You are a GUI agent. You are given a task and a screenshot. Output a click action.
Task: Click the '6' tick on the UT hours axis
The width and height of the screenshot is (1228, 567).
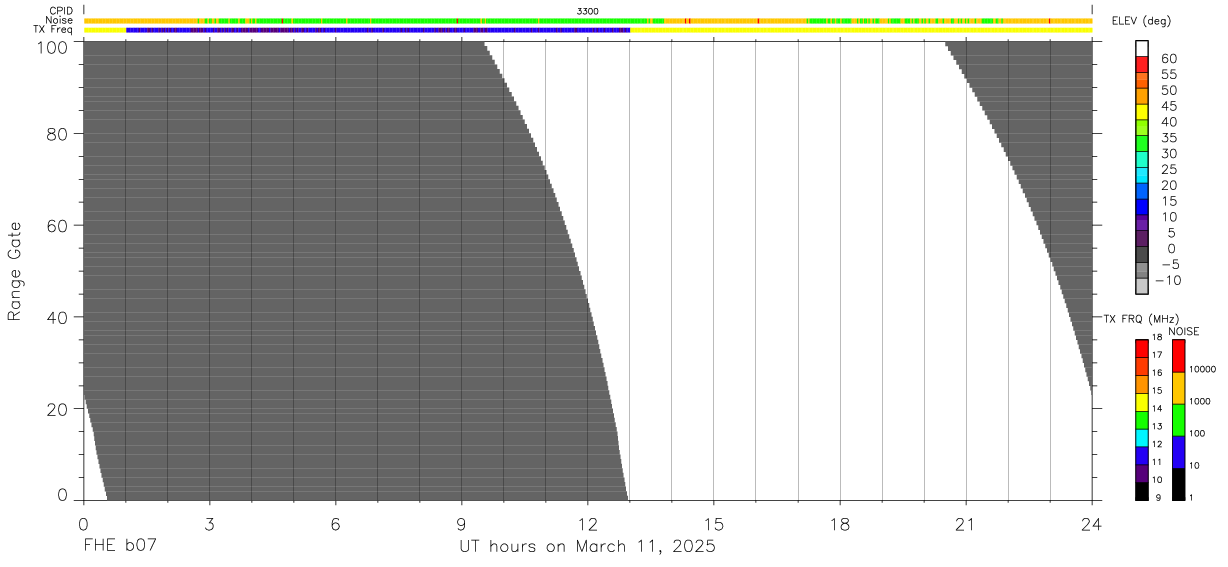pyautogui.click(x=335, y=524)
